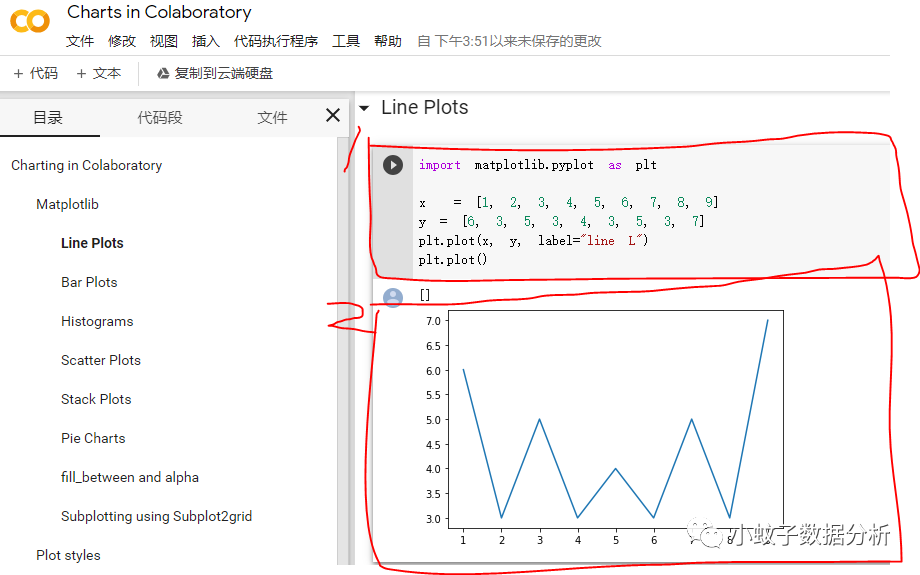
Task: Click the import matplotlib.pyplot code line
Action: coord(537,165)
